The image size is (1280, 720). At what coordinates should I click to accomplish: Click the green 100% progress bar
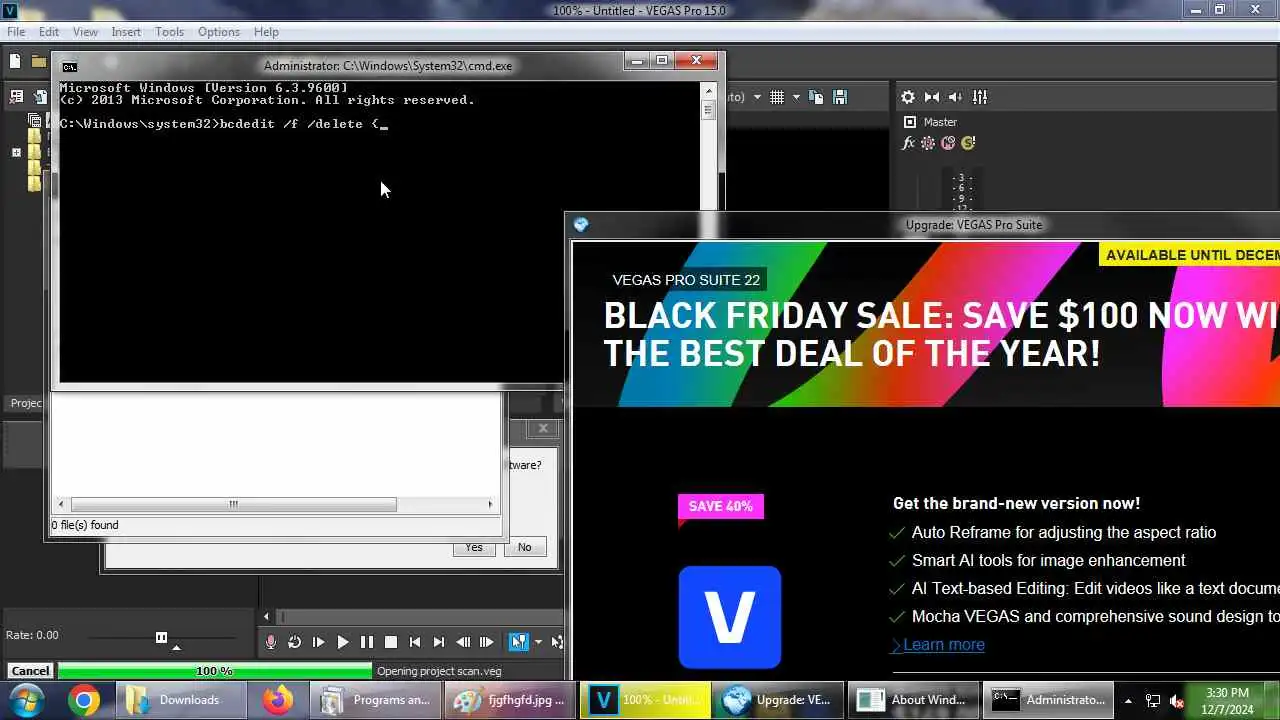click(x=215, y=671)
